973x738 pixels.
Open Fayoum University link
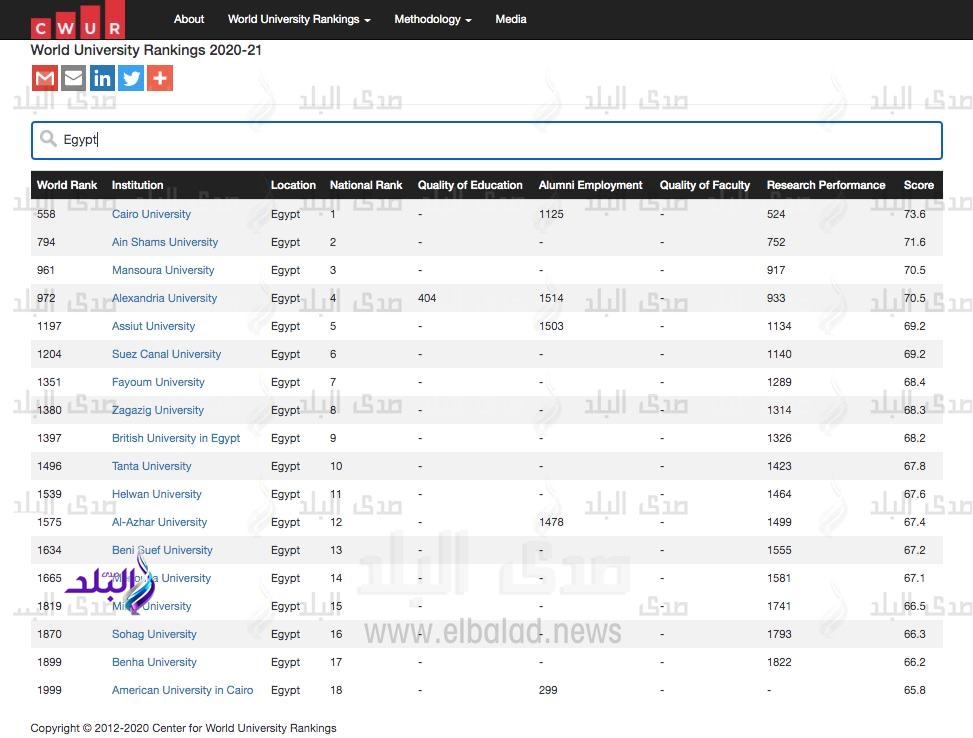pyautogui.click(x=158, y=382)
